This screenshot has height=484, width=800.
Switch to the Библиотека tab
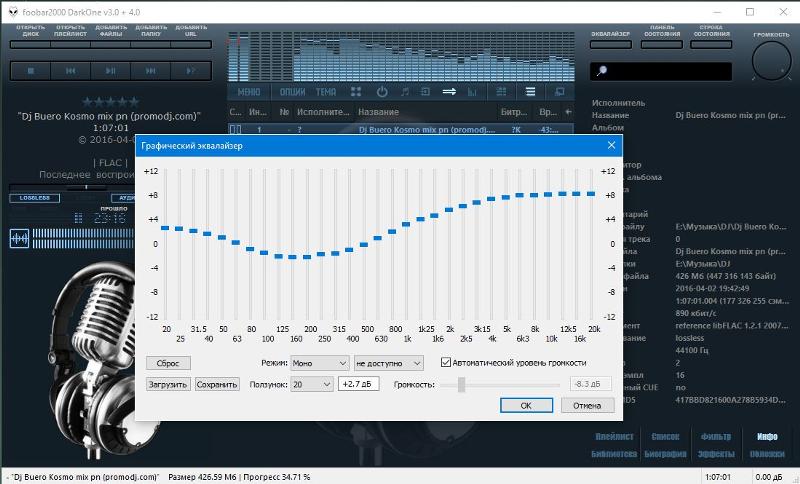coord(614,454)
